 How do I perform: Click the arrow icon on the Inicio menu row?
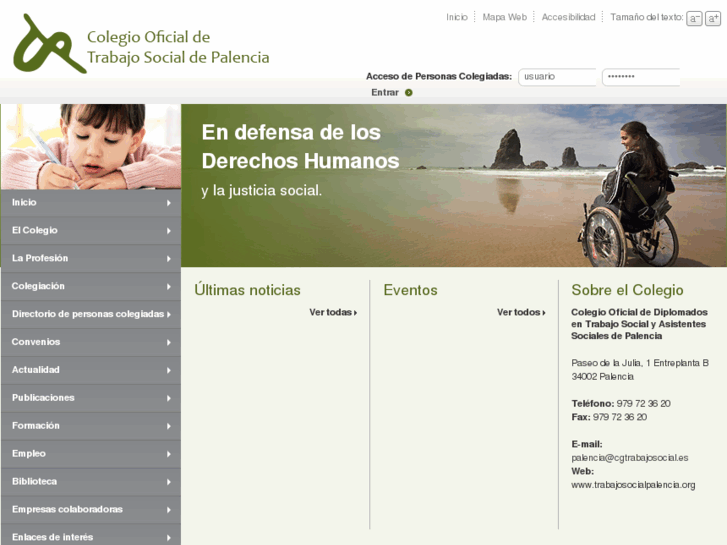(x=169, y=203)
